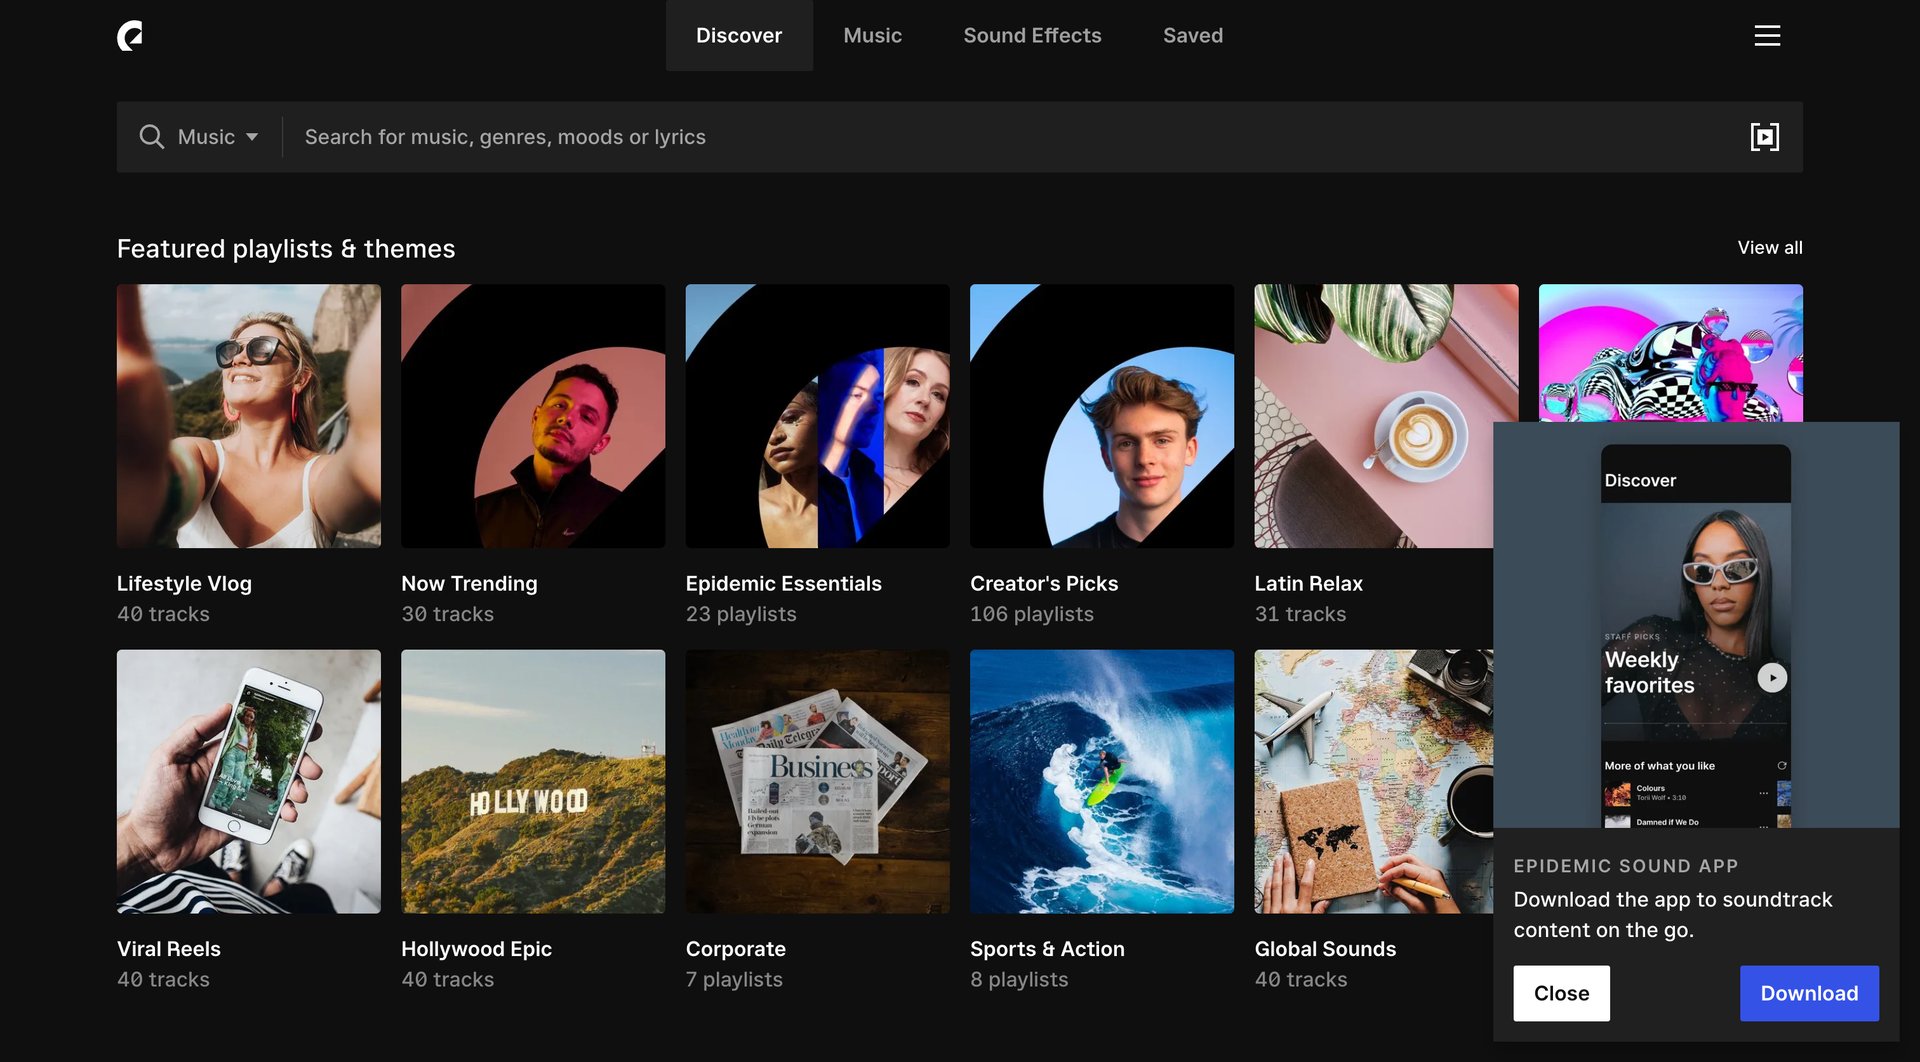This screenshot has height=1062, width=1920.
Task: Click the video frame search icon beside search bar
Action: pos(1765,136)
